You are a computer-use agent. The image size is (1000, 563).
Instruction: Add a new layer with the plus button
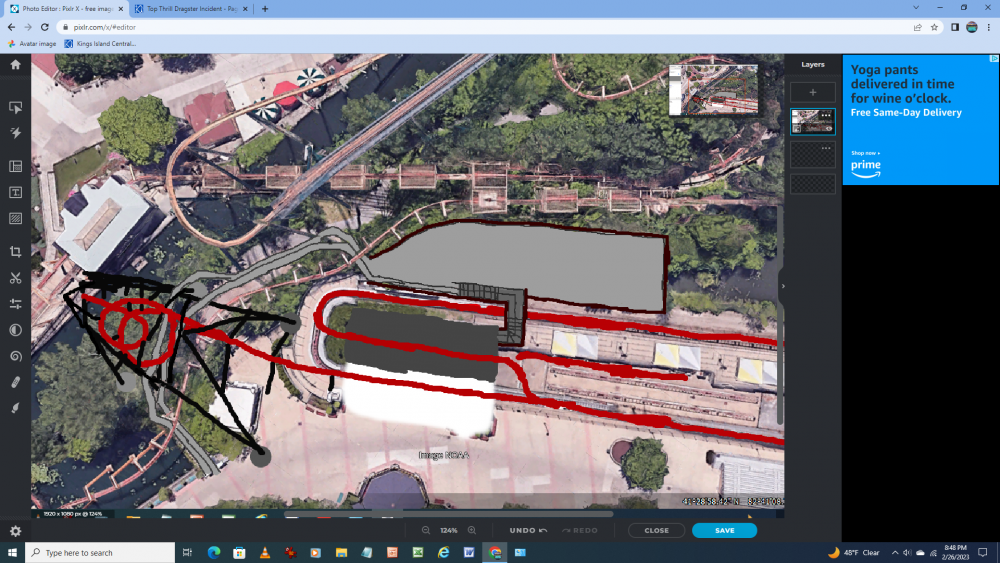(812, 92)
